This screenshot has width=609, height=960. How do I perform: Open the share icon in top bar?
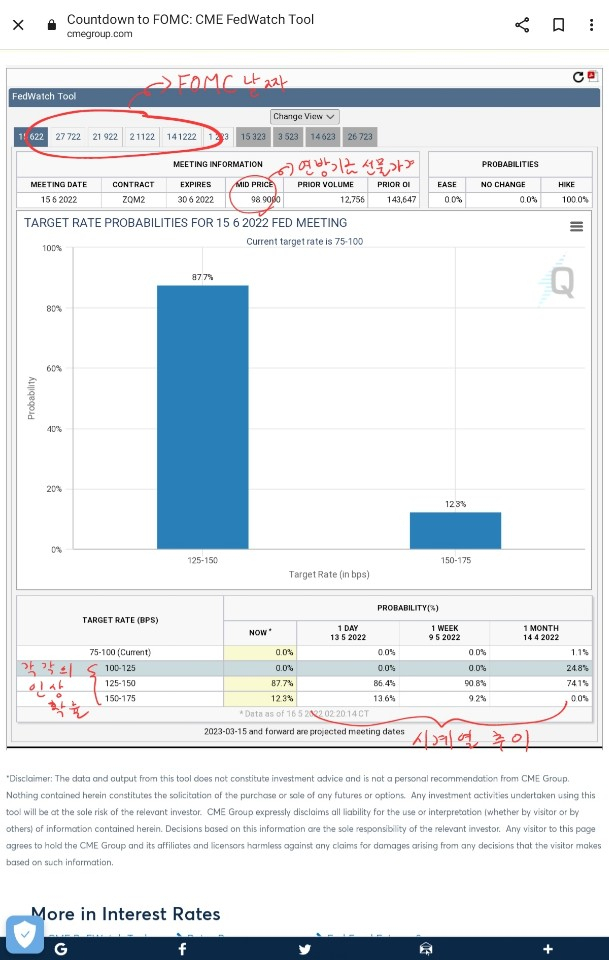522,25
